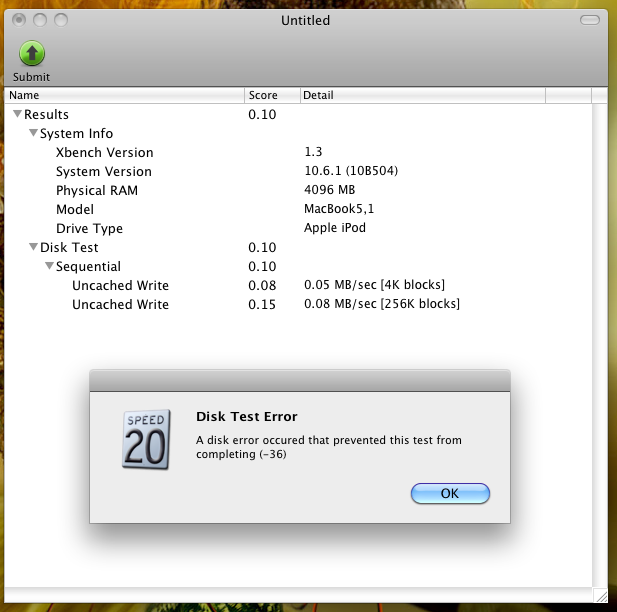This screenshot has height=612, width=617.
Task: Select the Uncached Write 4K blocks row
Action: pyautogui.click(x=298, y=285)
